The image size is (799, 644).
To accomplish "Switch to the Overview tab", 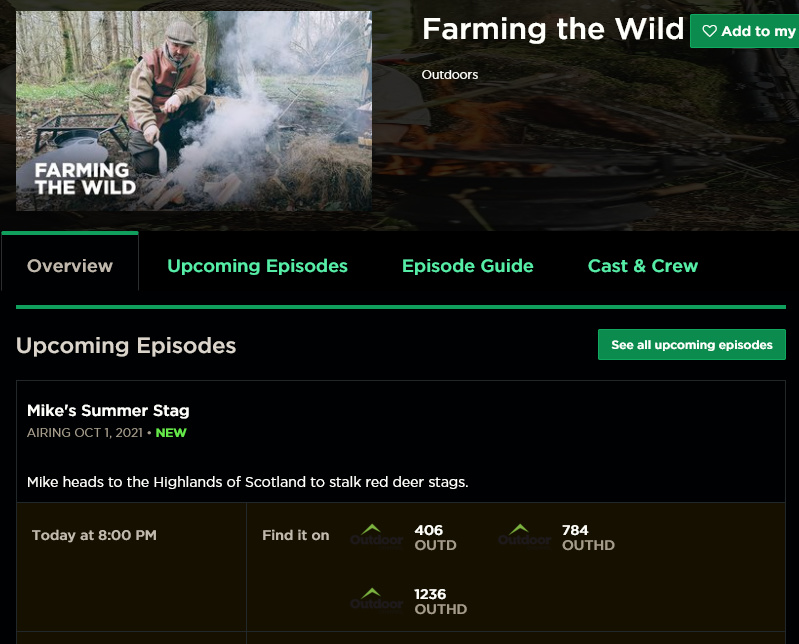I will (x=70, y=266).
